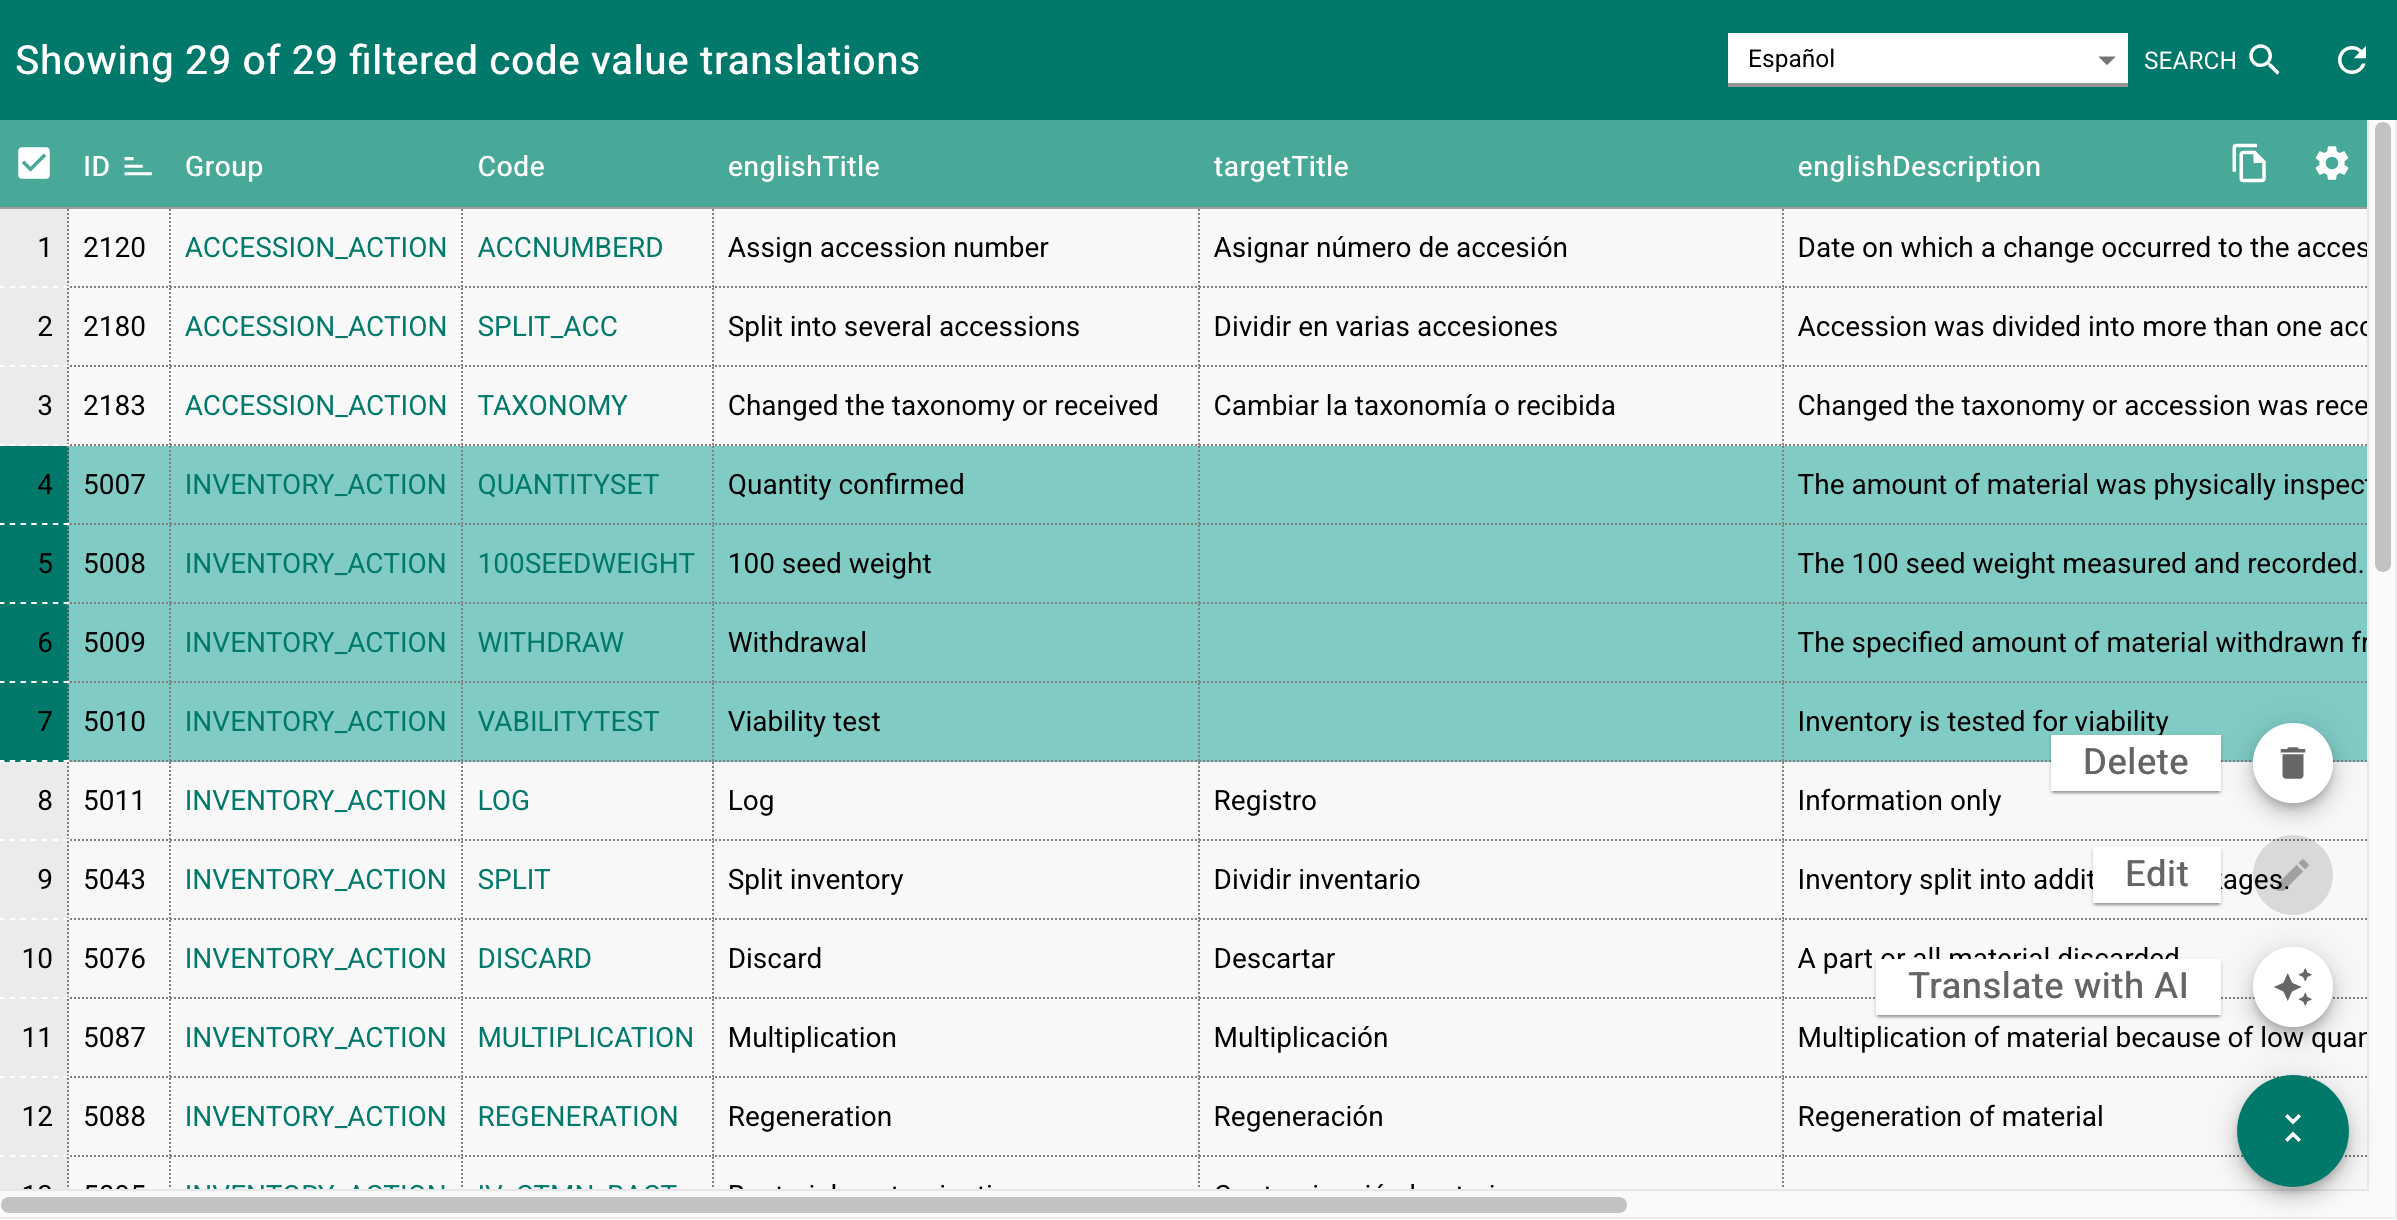Open the SPLIT_ACC code link
Screen dimensions: 2397x1220
coord(547,326)
